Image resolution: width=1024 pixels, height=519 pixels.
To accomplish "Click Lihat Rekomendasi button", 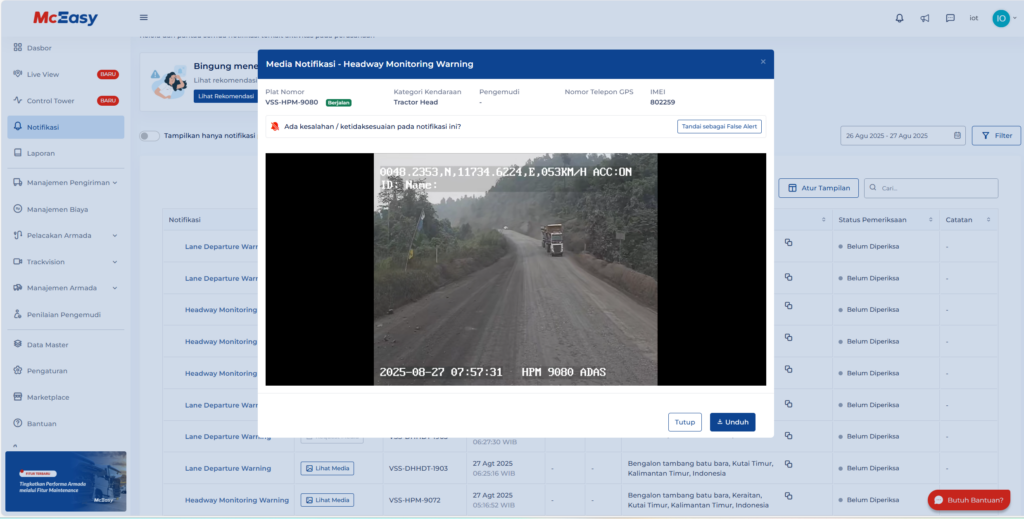I will 224,97.
